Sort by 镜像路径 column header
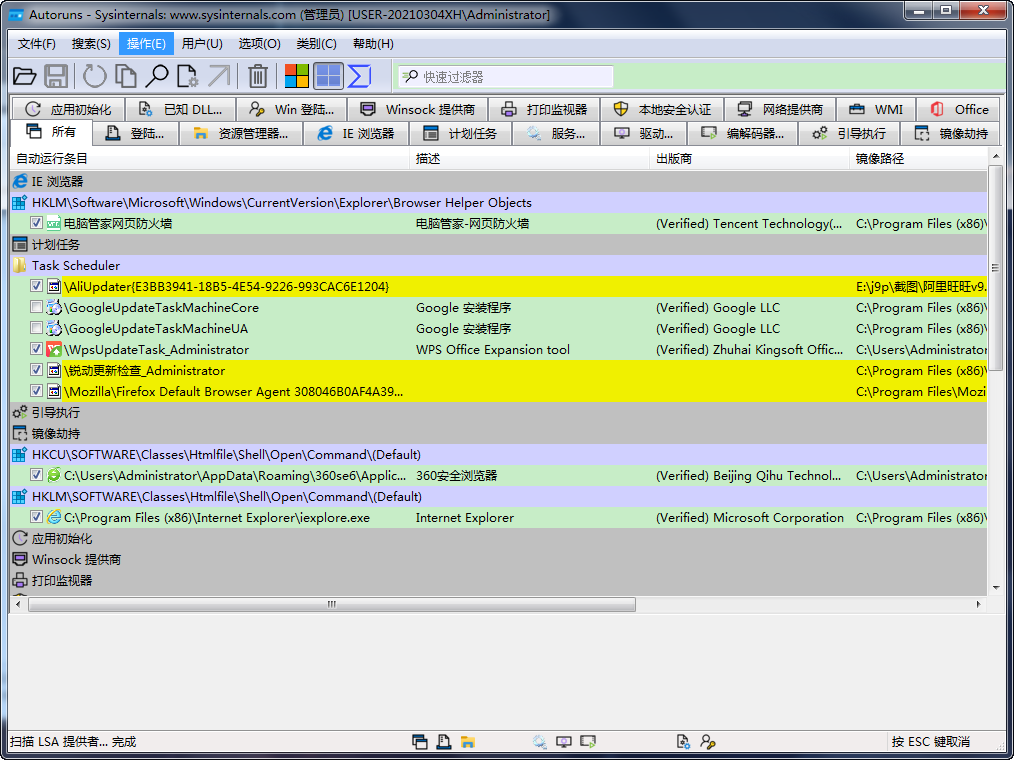Screen dimensions: 1014x760 [918, 158]
